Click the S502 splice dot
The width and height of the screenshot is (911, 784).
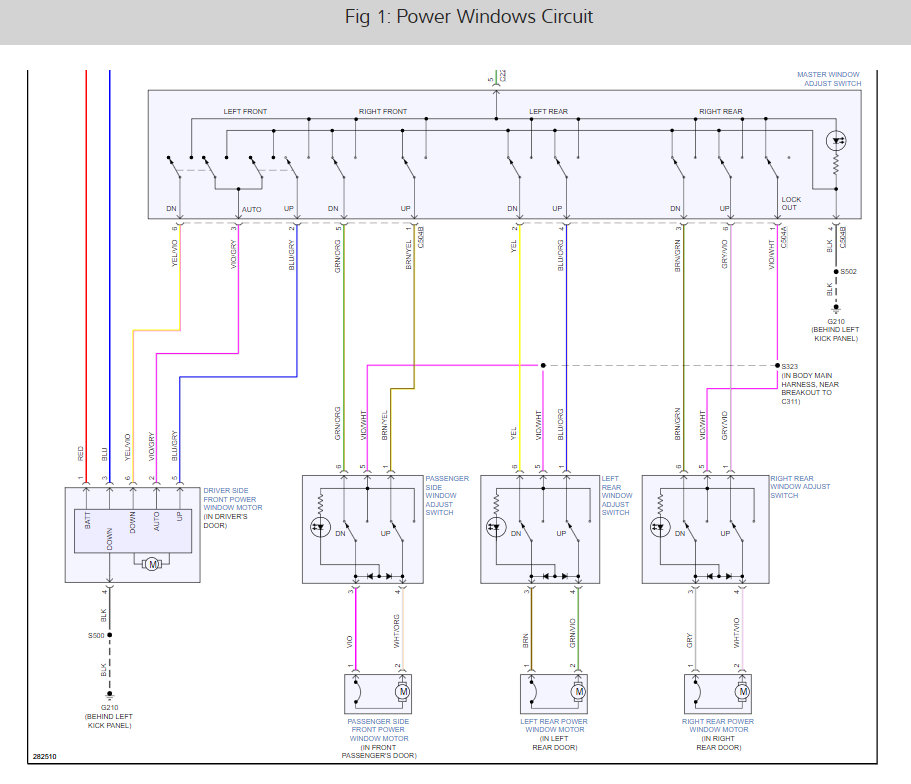coord(836,271)
